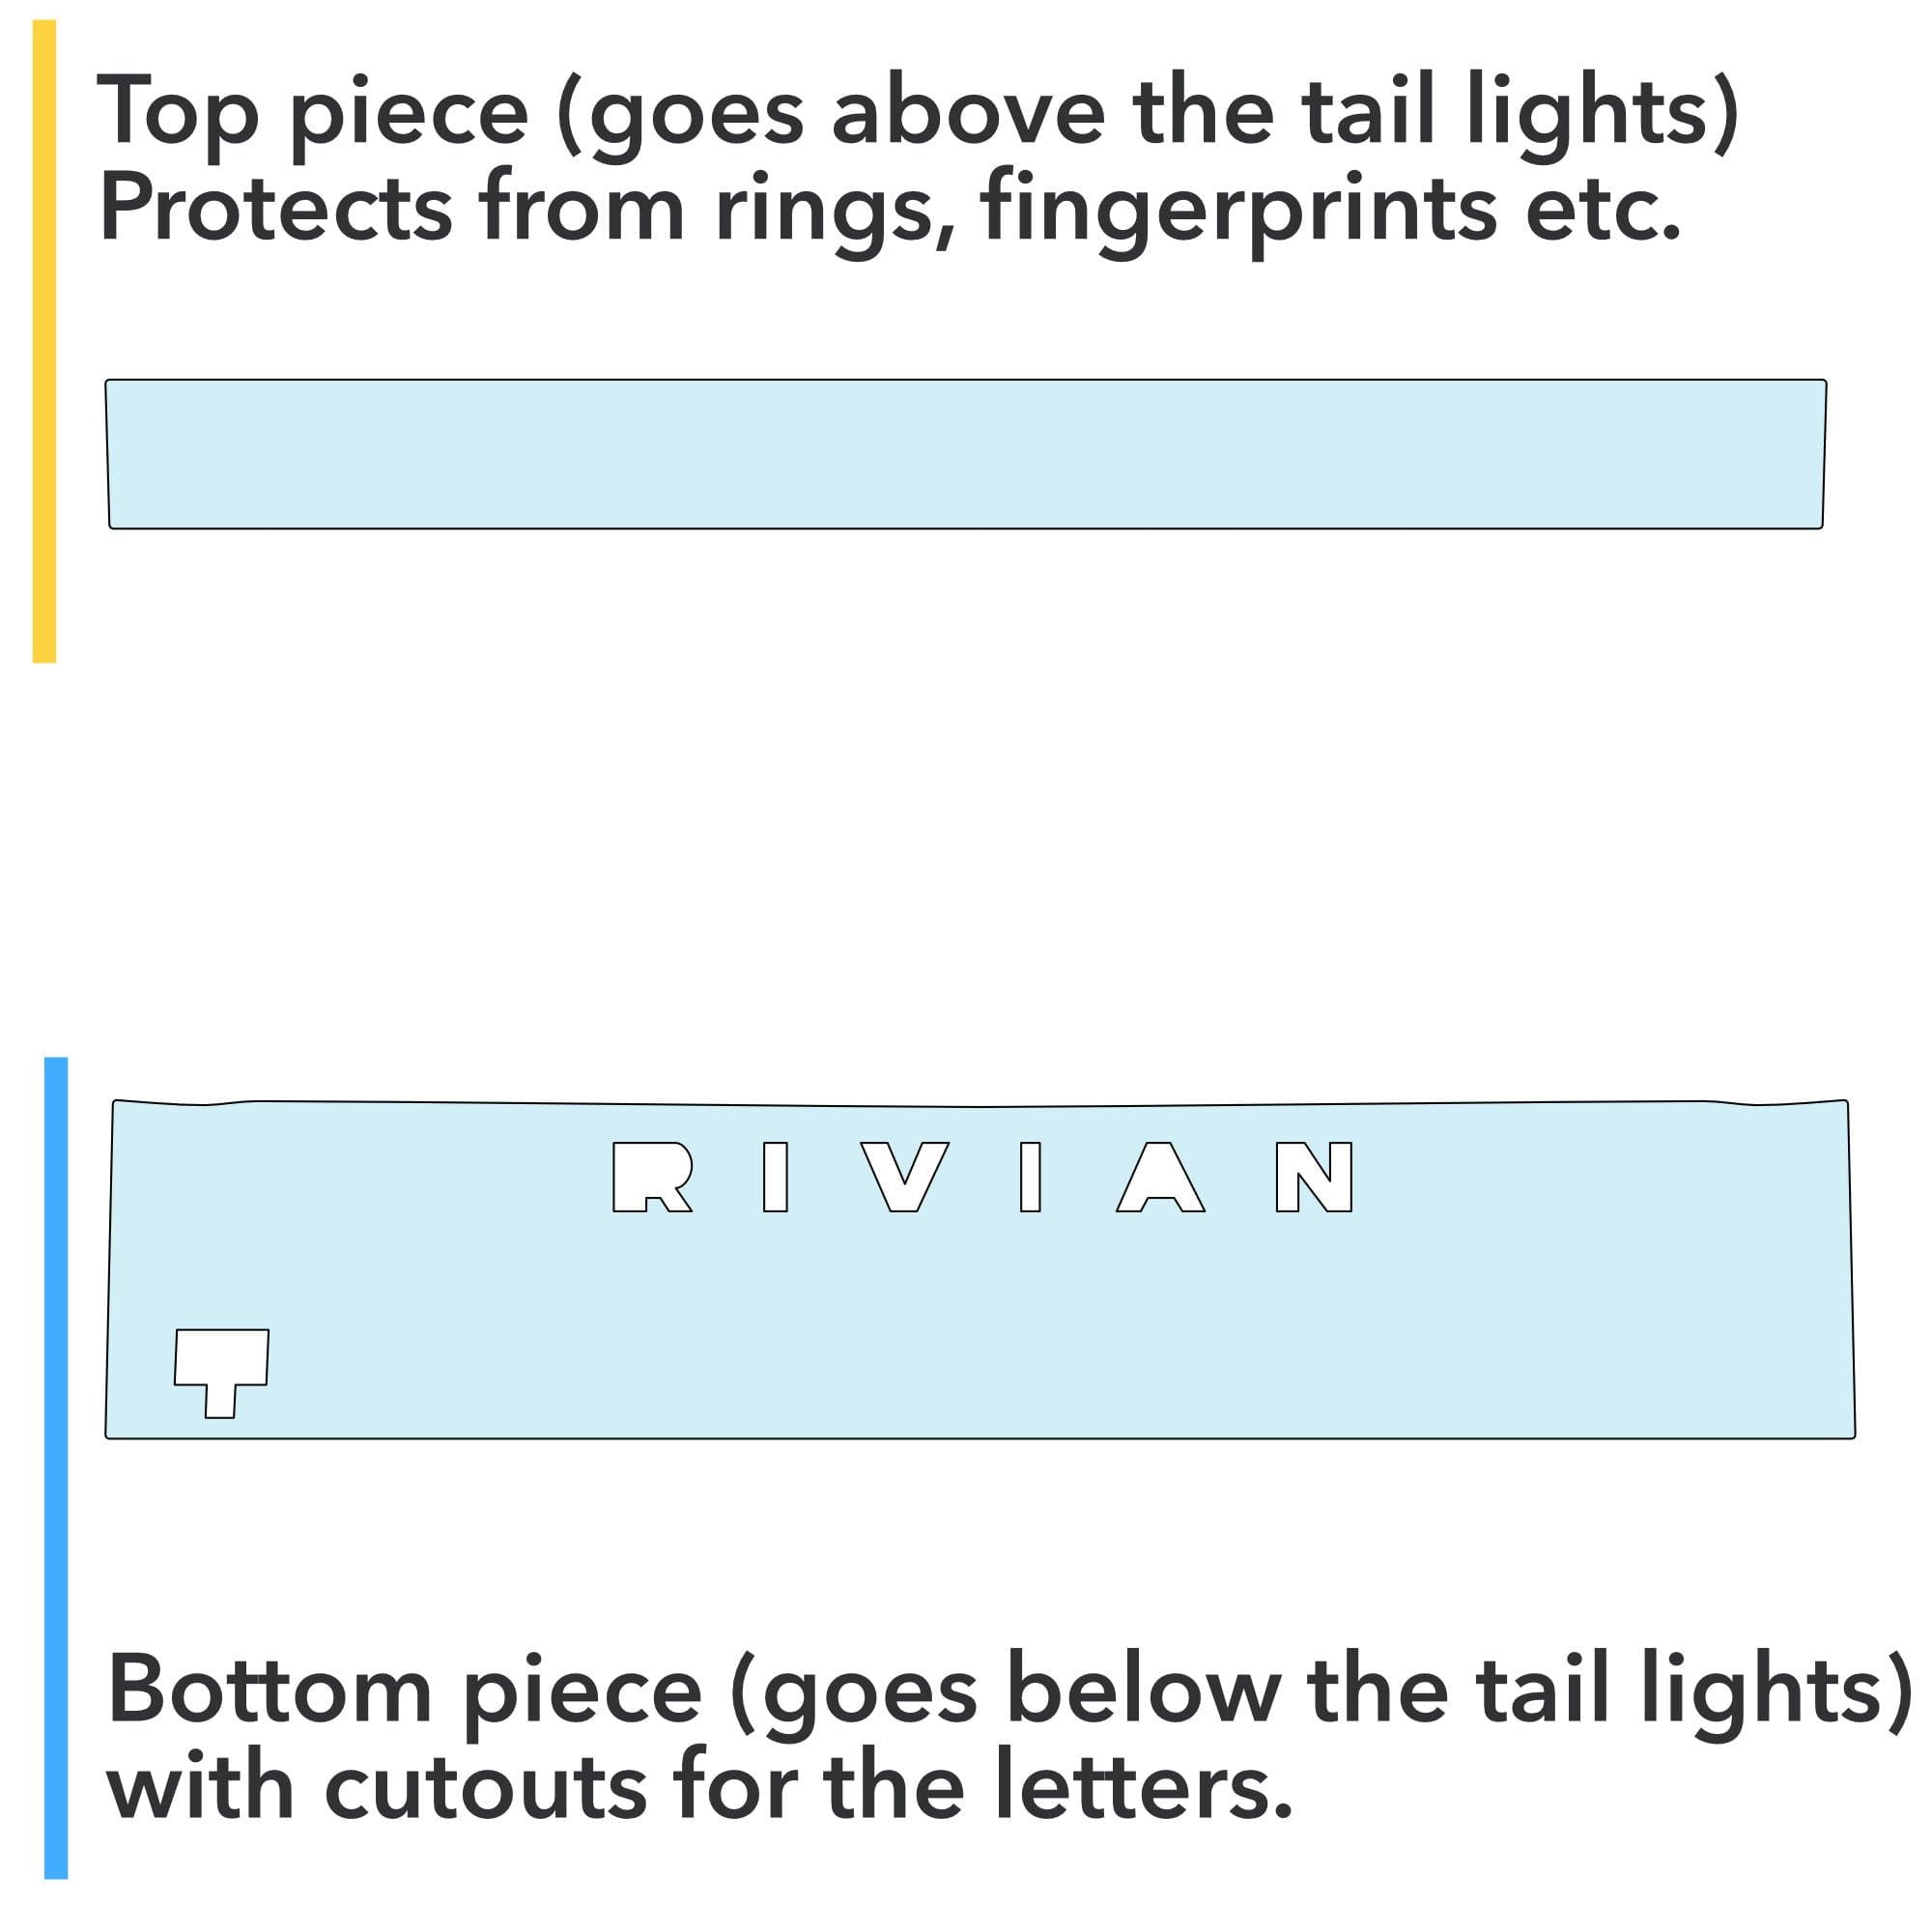Image resolution: width=1932 pixels, height=1932 pixels.
Task: Click the word "cutouts"
Action: click(x=486, y=1788)
